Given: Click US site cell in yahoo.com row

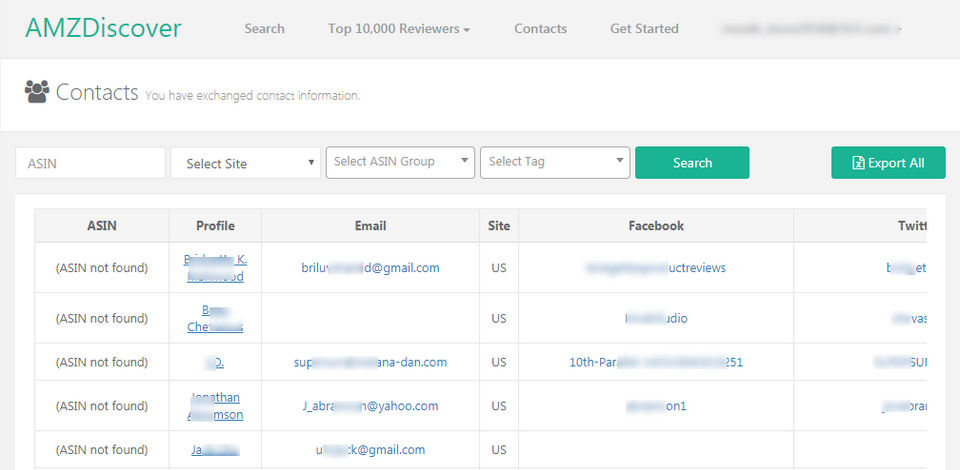Looking at the screenshot, I should (499, 406).
